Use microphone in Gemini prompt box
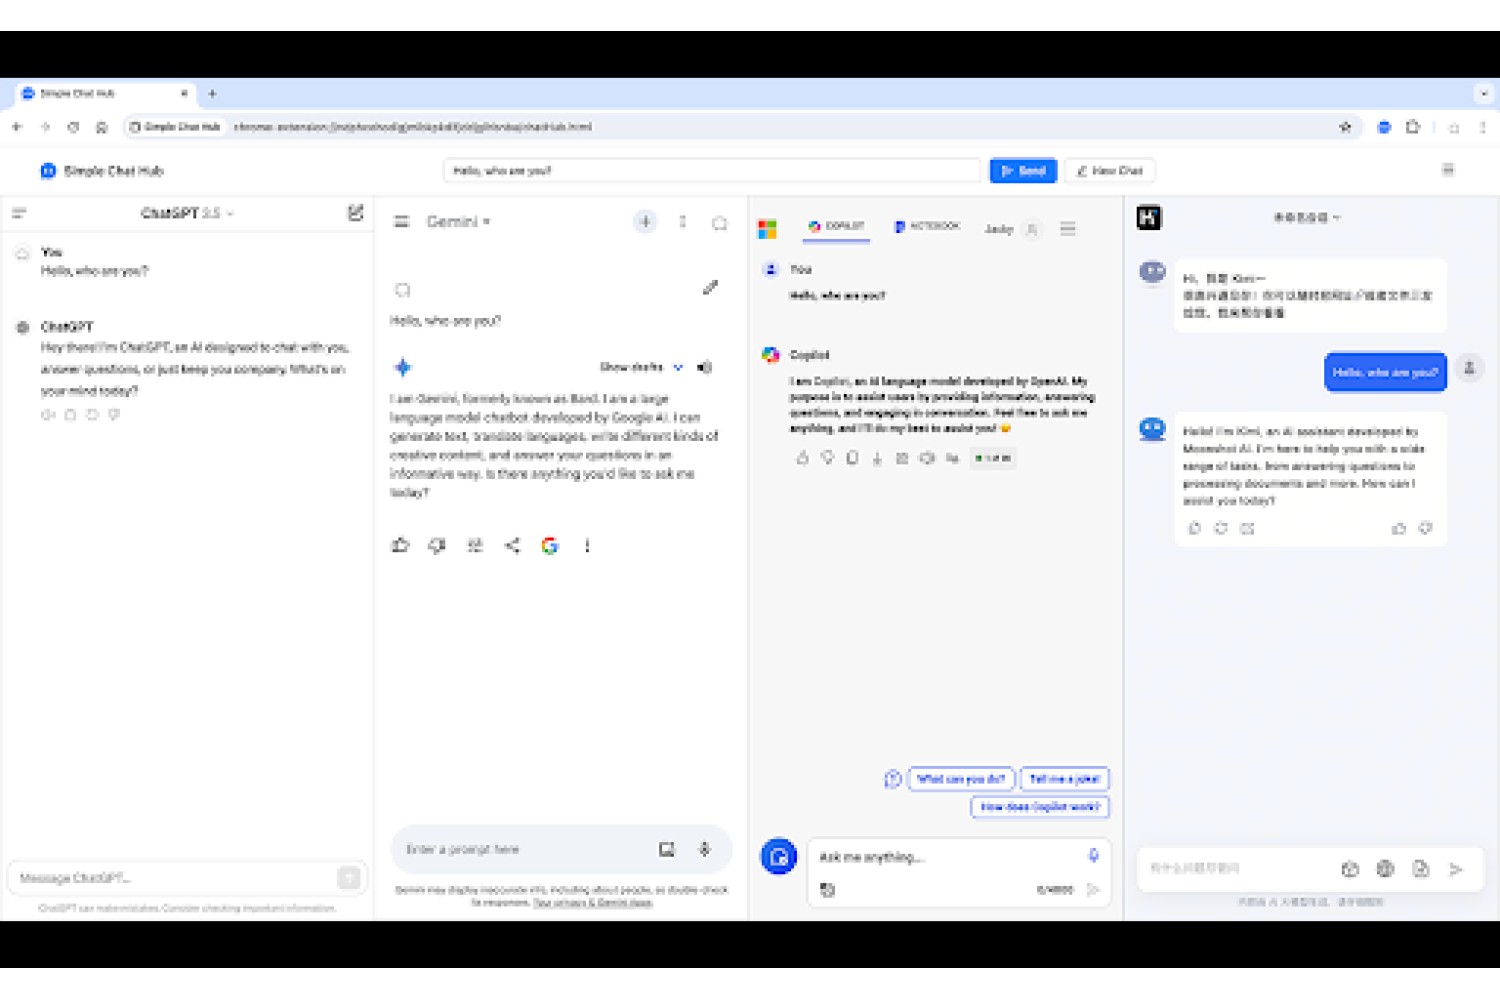The height and width of the screenshot is (1000, 1500). click(704, 849)
